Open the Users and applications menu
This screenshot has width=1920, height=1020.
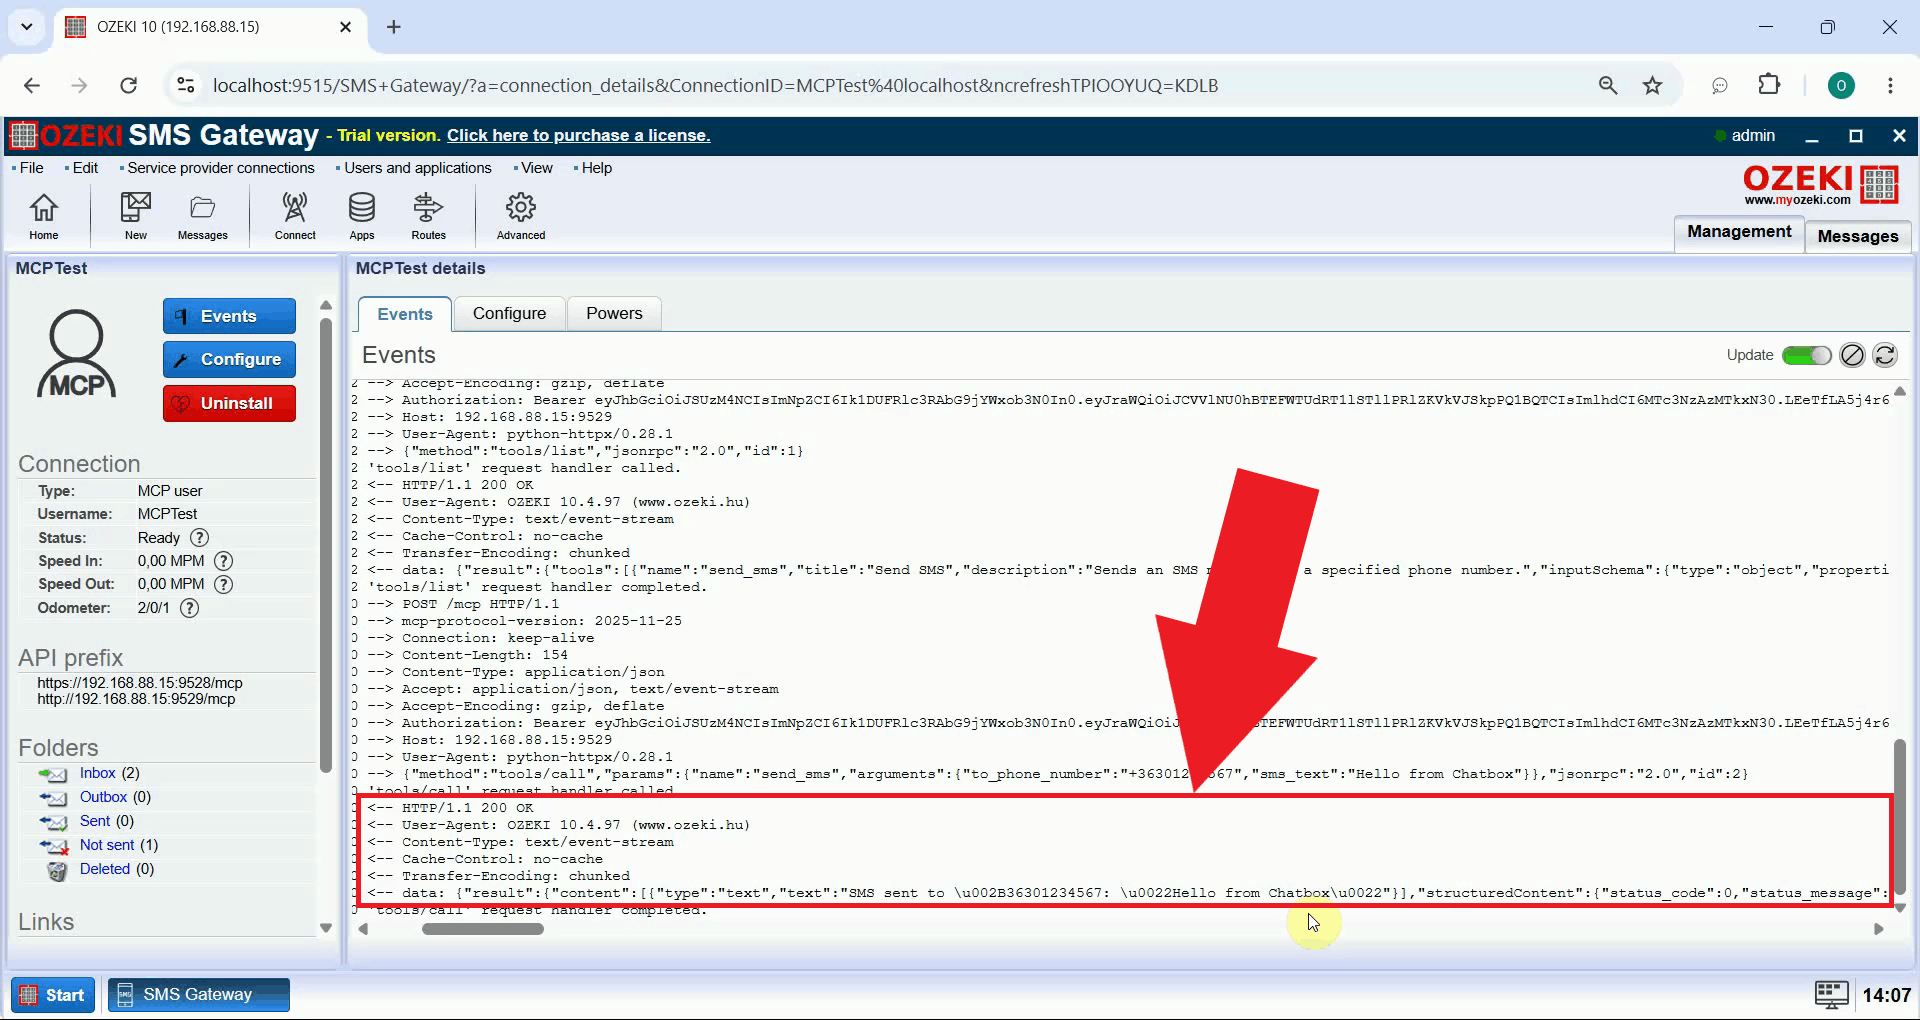pos(417,168)
